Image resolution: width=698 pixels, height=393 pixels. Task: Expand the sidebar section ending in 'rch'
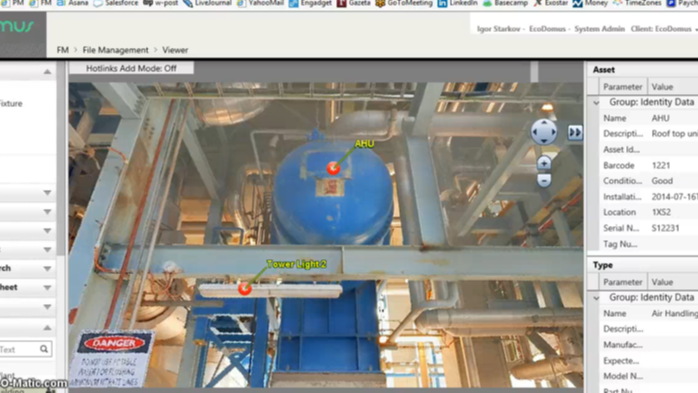click(47, 268)
